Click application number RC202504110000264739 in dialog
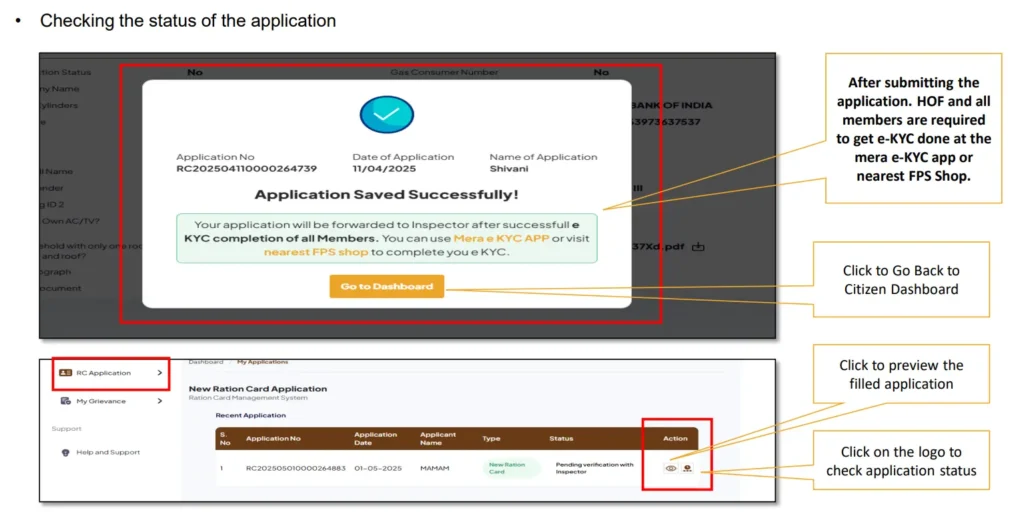Image resolution: width=1024 pixels, height=514 pixels. coord(246,169)
